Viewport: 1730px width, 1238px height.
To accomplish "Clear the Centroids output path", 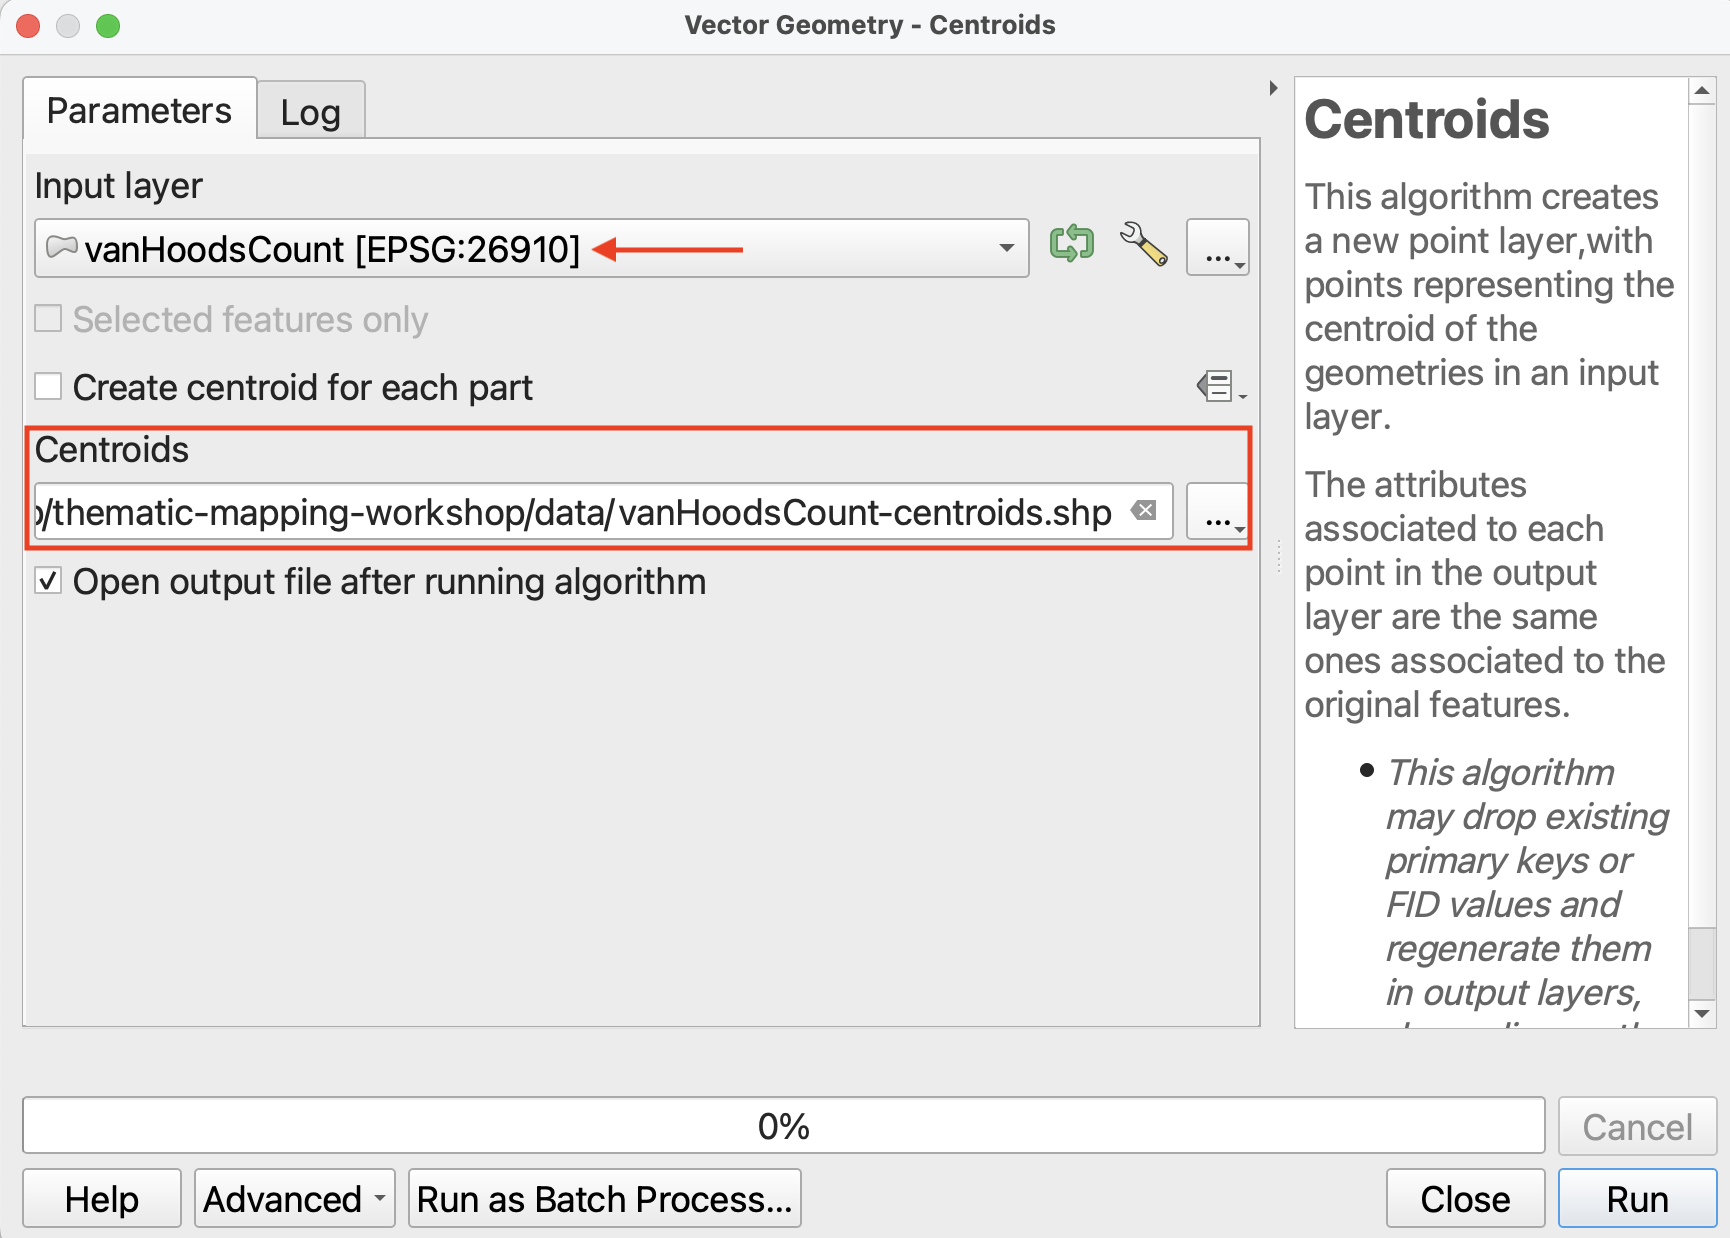I will pos(1144,511).
